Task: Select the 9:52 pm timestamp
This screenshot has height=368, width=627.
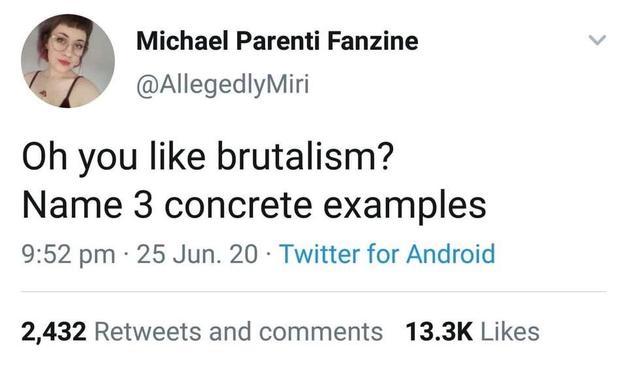Action: (68, 255)
